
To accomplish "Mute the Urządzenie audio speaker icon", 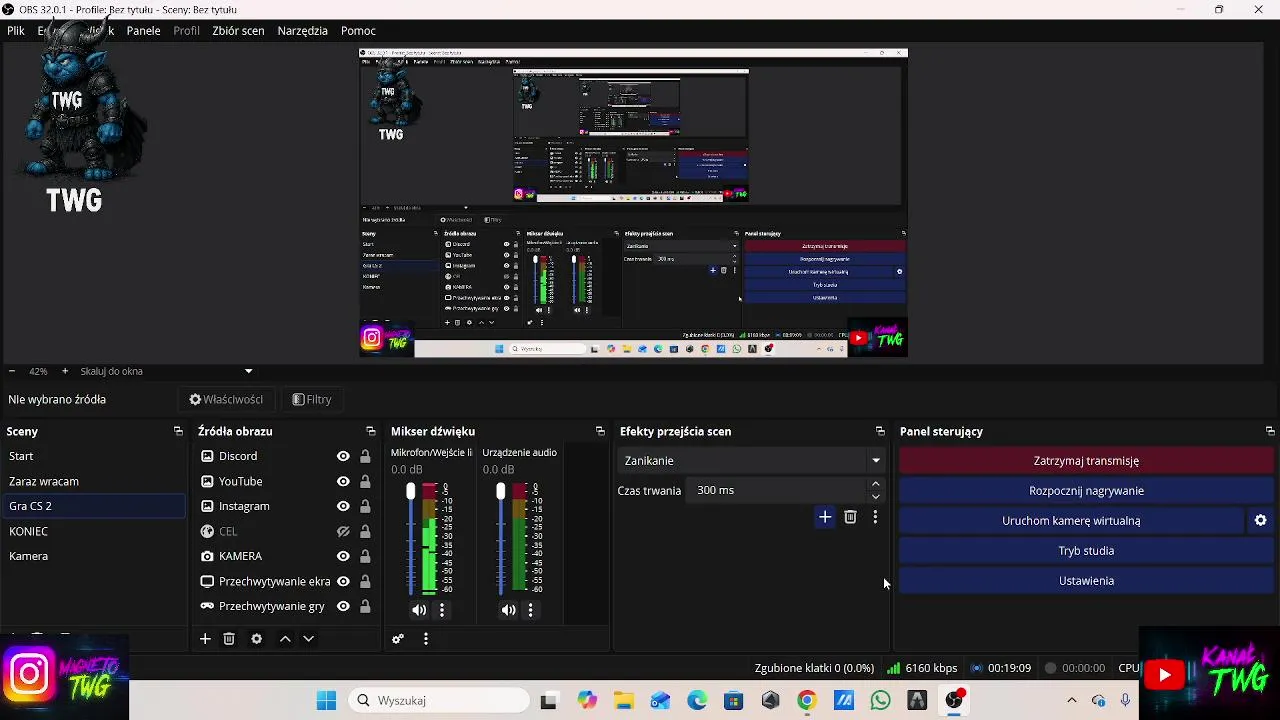I will (509, 610).
